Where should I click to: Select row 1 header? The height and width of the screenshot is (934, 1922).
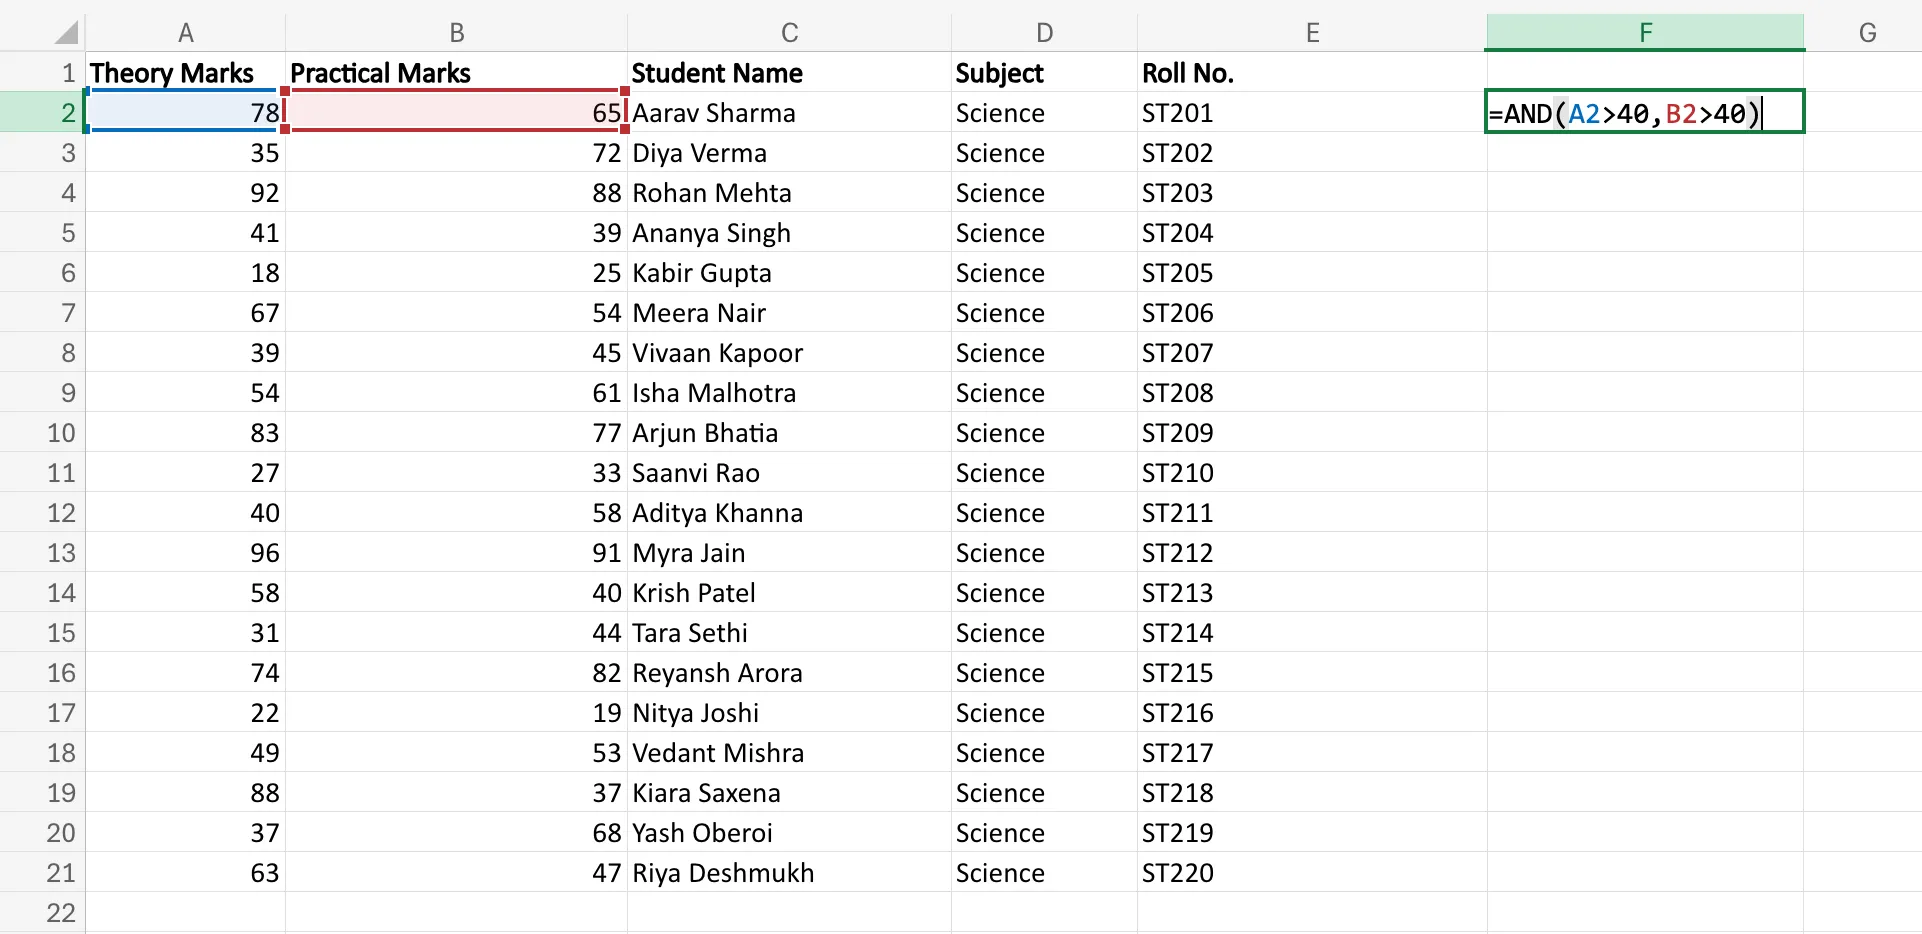(63, 72)
